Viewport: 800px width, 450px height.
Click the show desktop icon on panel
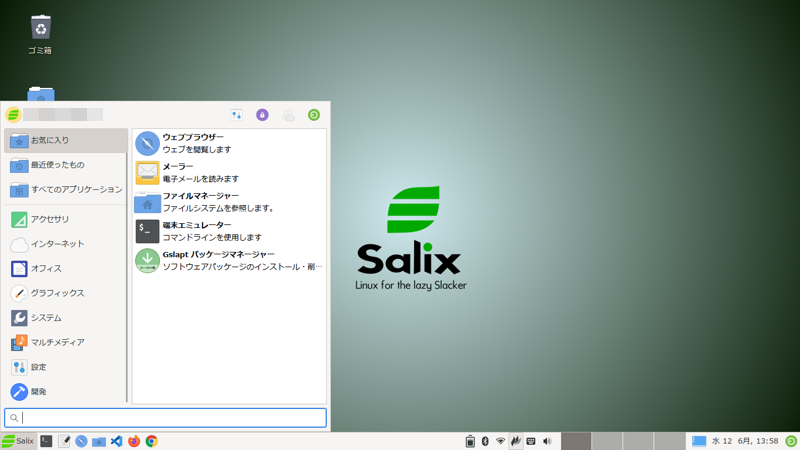tap(698, 441)
